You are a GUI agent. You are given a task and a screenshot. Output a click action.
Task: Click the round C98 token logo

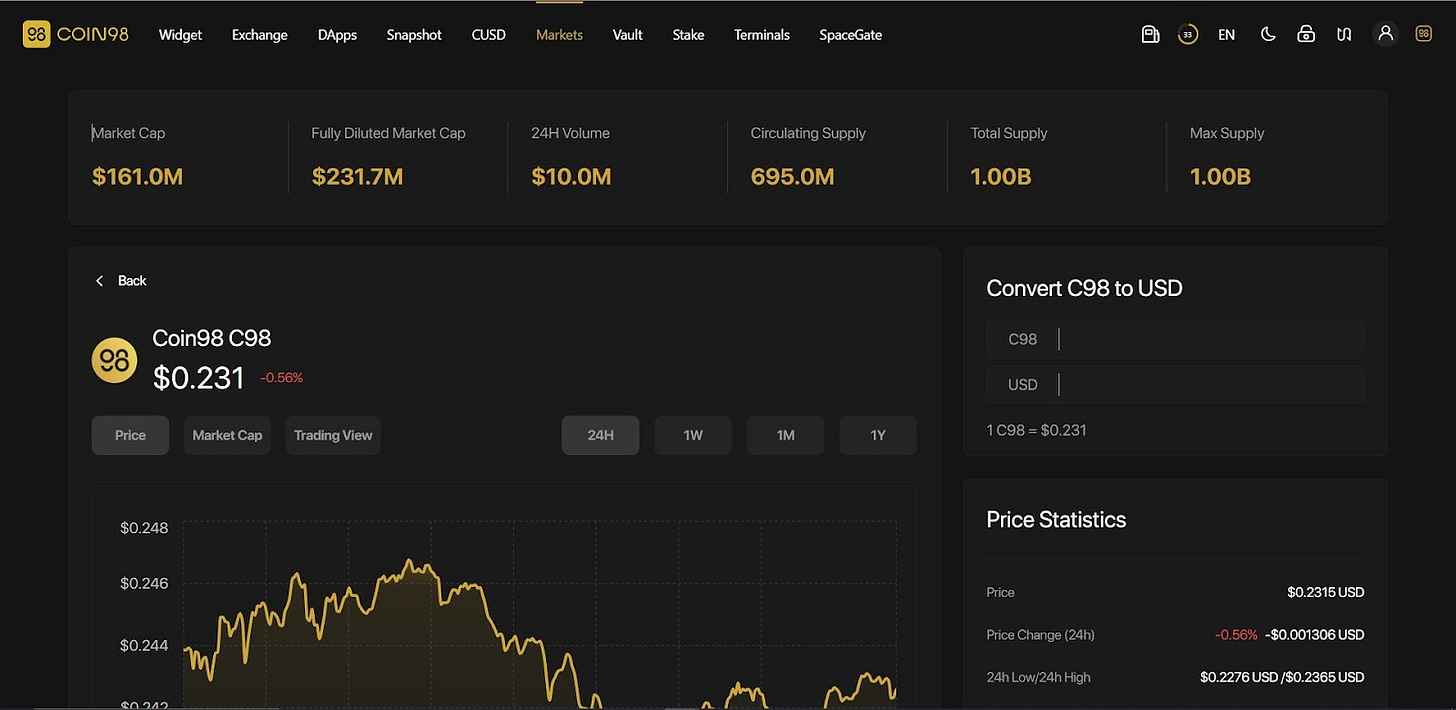coord(115,360)
